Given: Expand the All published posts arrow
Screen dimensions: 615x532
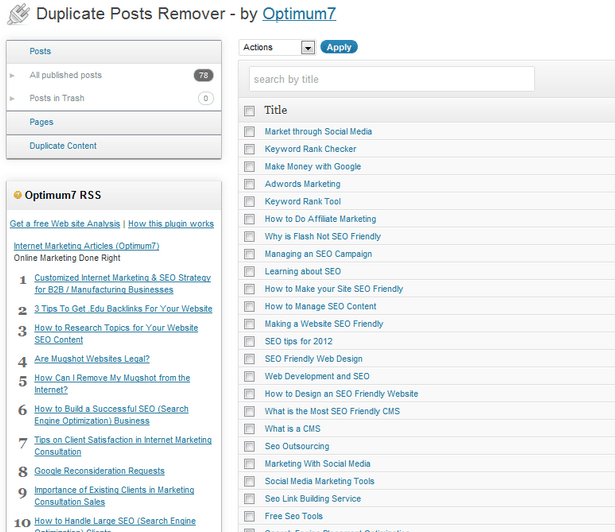Looking at the screenshot, I should click(x=12, y=75).
